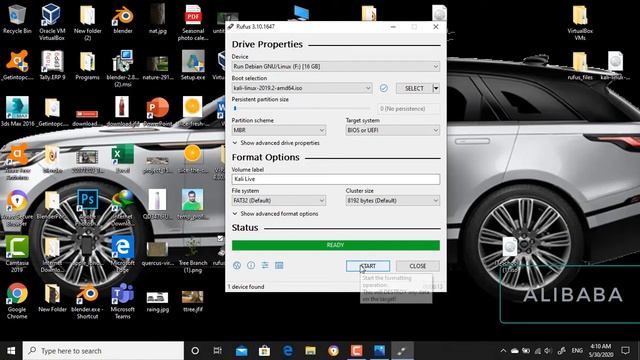The width and height of the screenshot is (640, 360).
Task: Show hidden system tray icons arrow
Action: tap(503, 351)
